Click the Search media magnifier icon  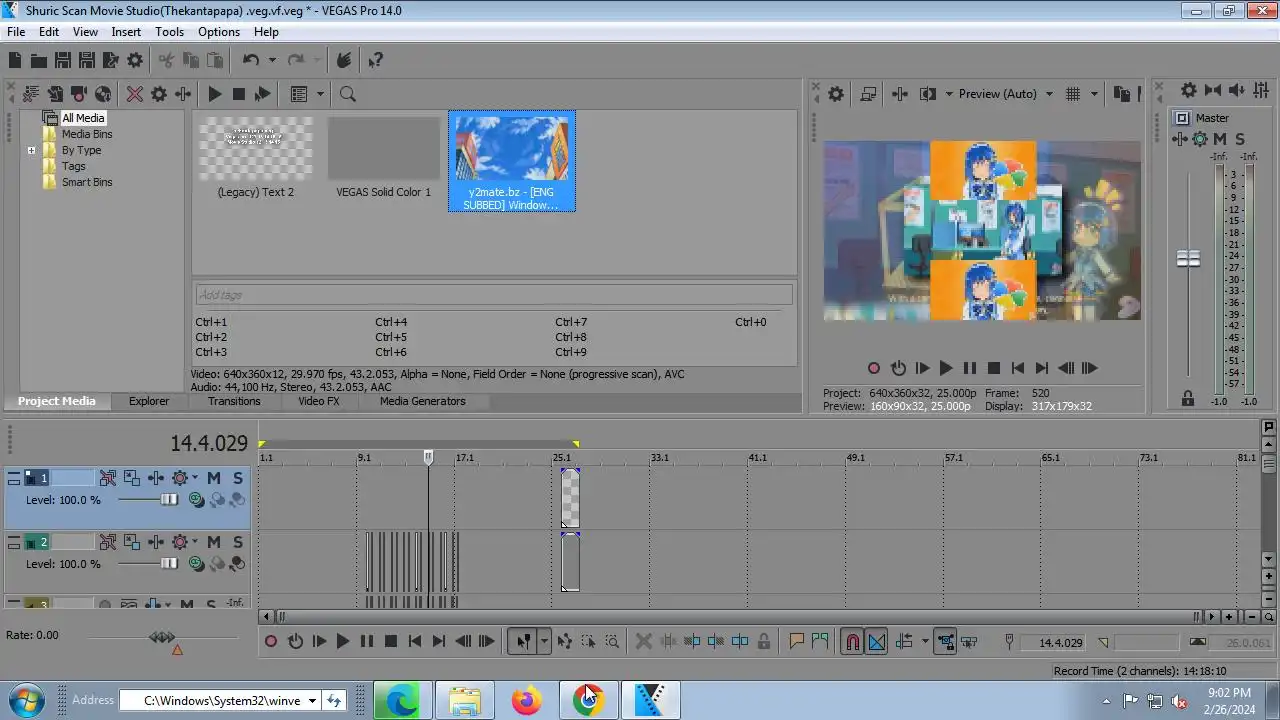[348, 94]
